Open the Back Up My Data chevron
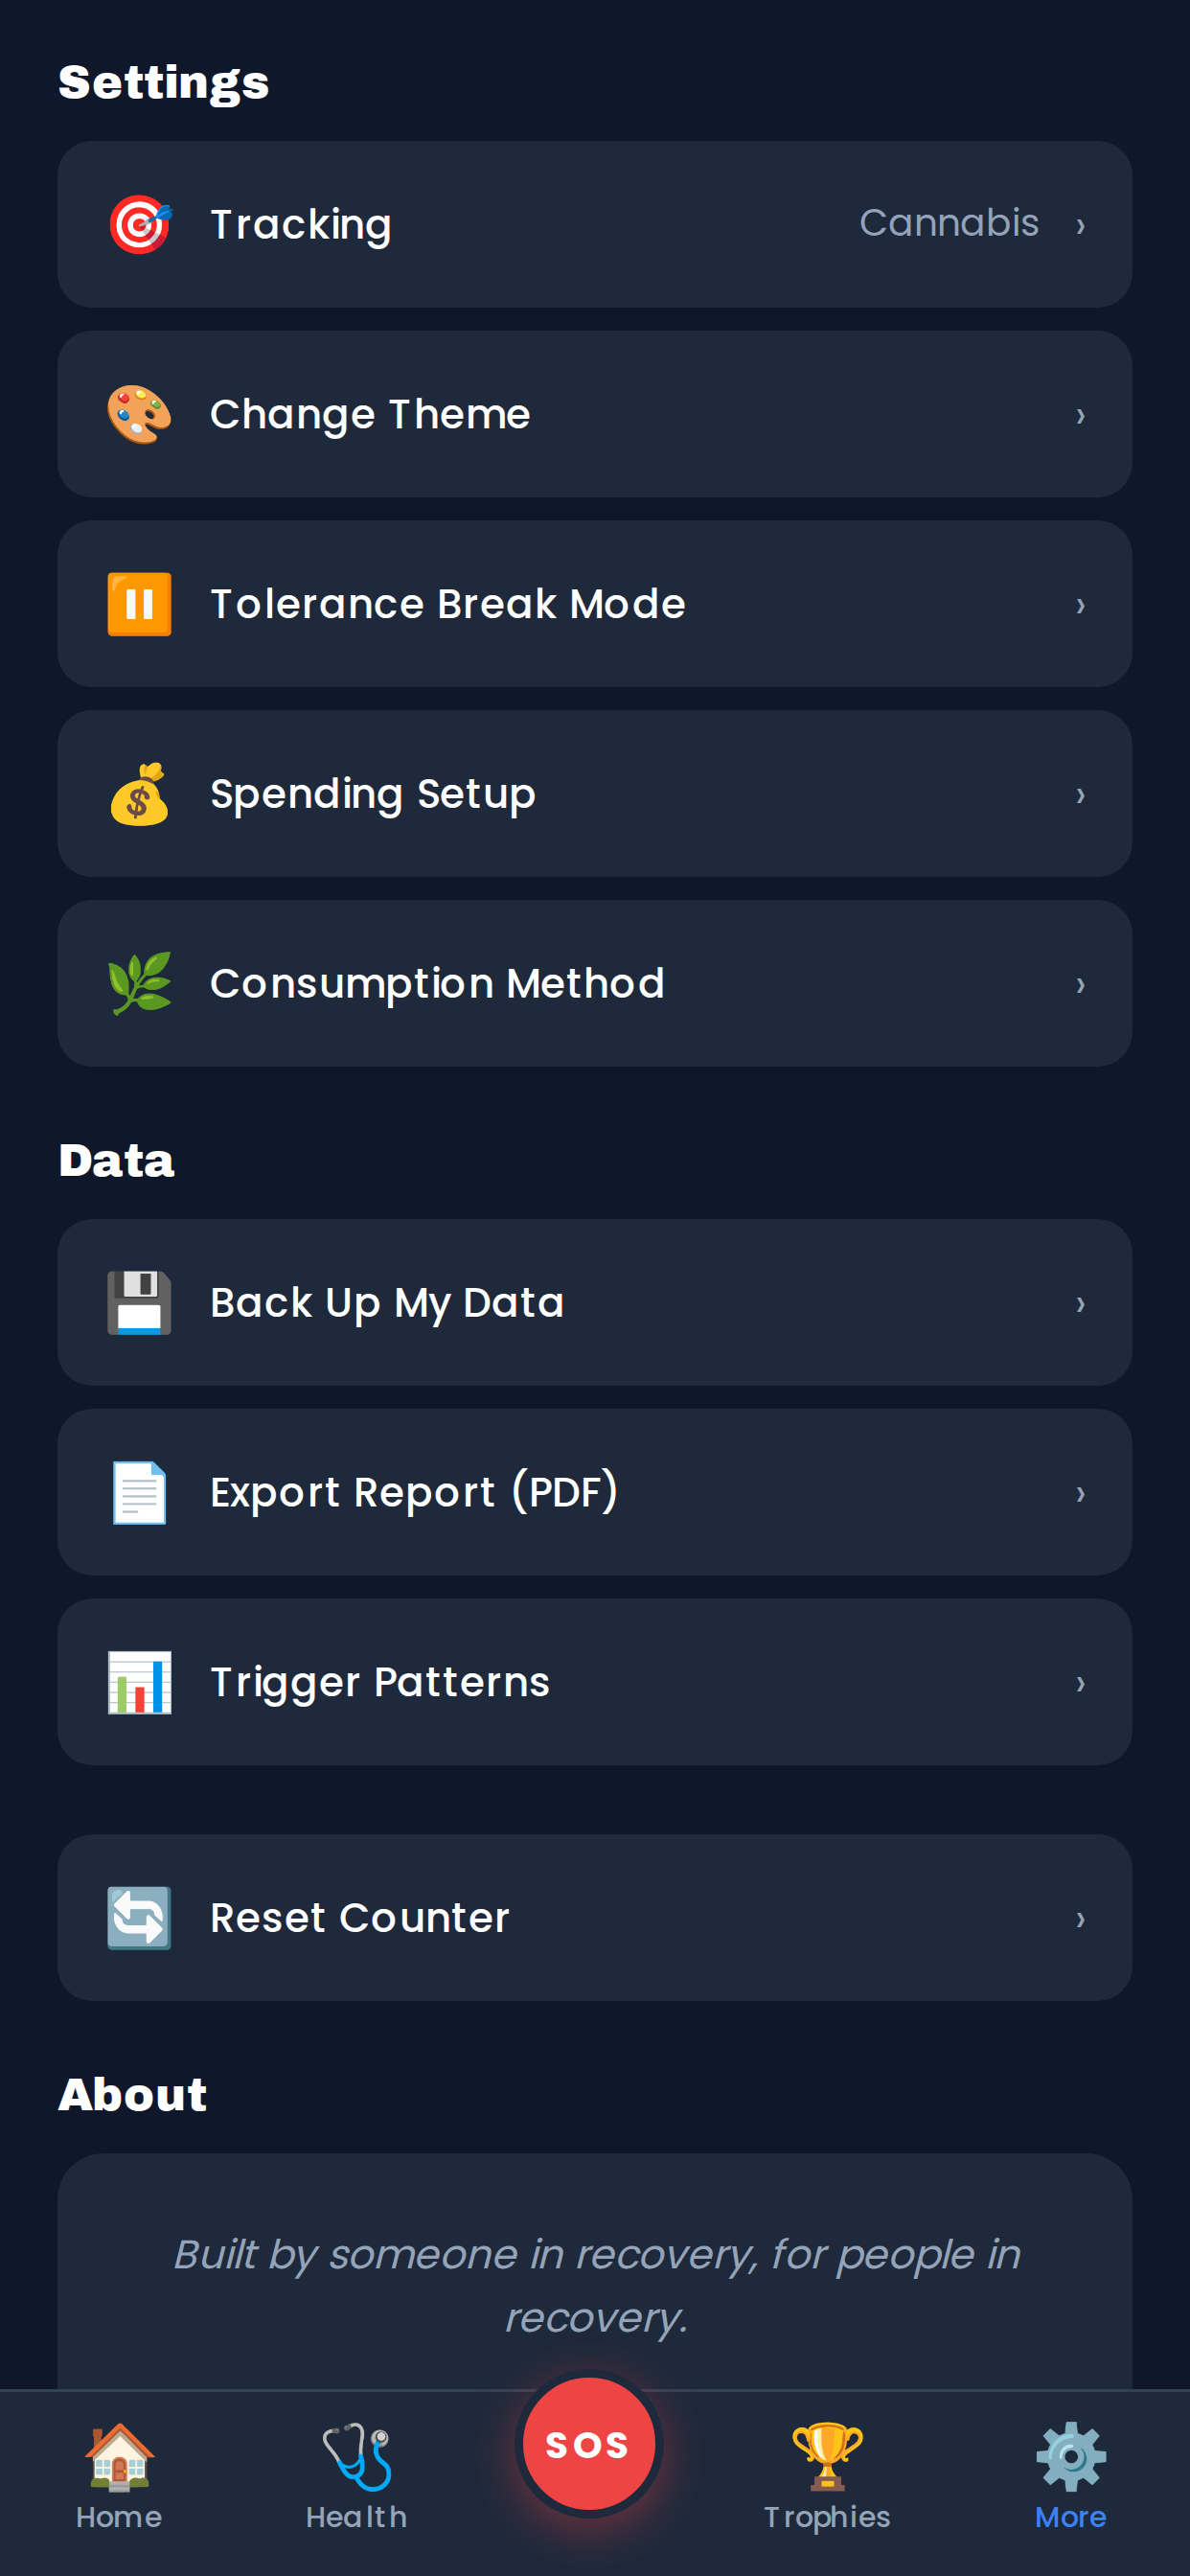 point(1080,1305)
